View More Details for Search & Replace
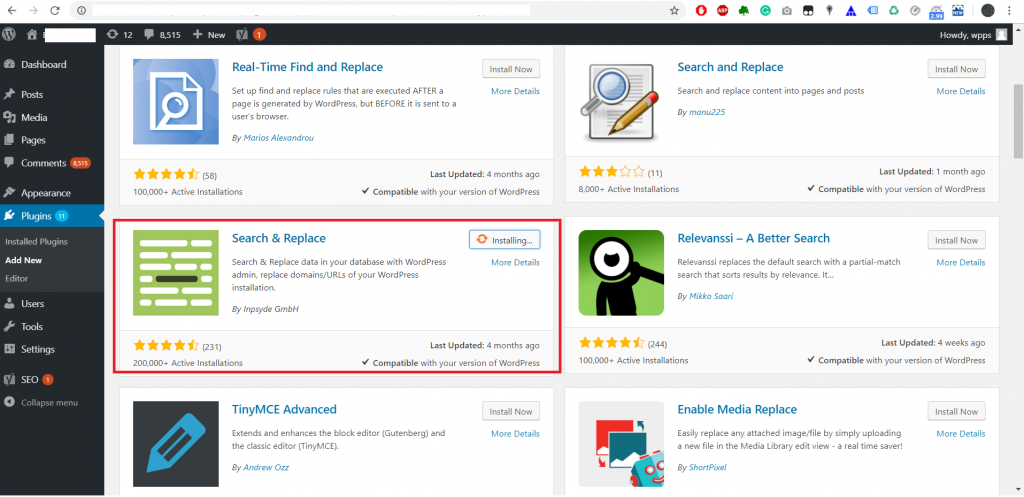The width and height of the screenshot is (1024, 497). click(515, 263)
